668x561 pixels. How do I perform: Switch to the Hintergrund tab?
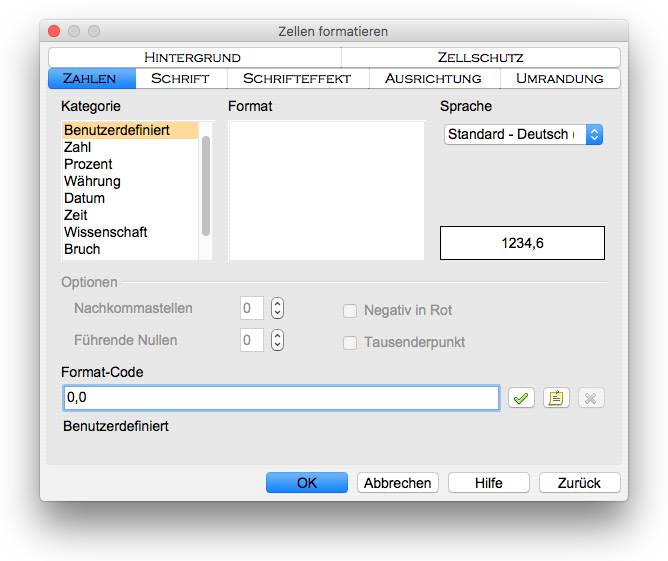pos(195,57)
